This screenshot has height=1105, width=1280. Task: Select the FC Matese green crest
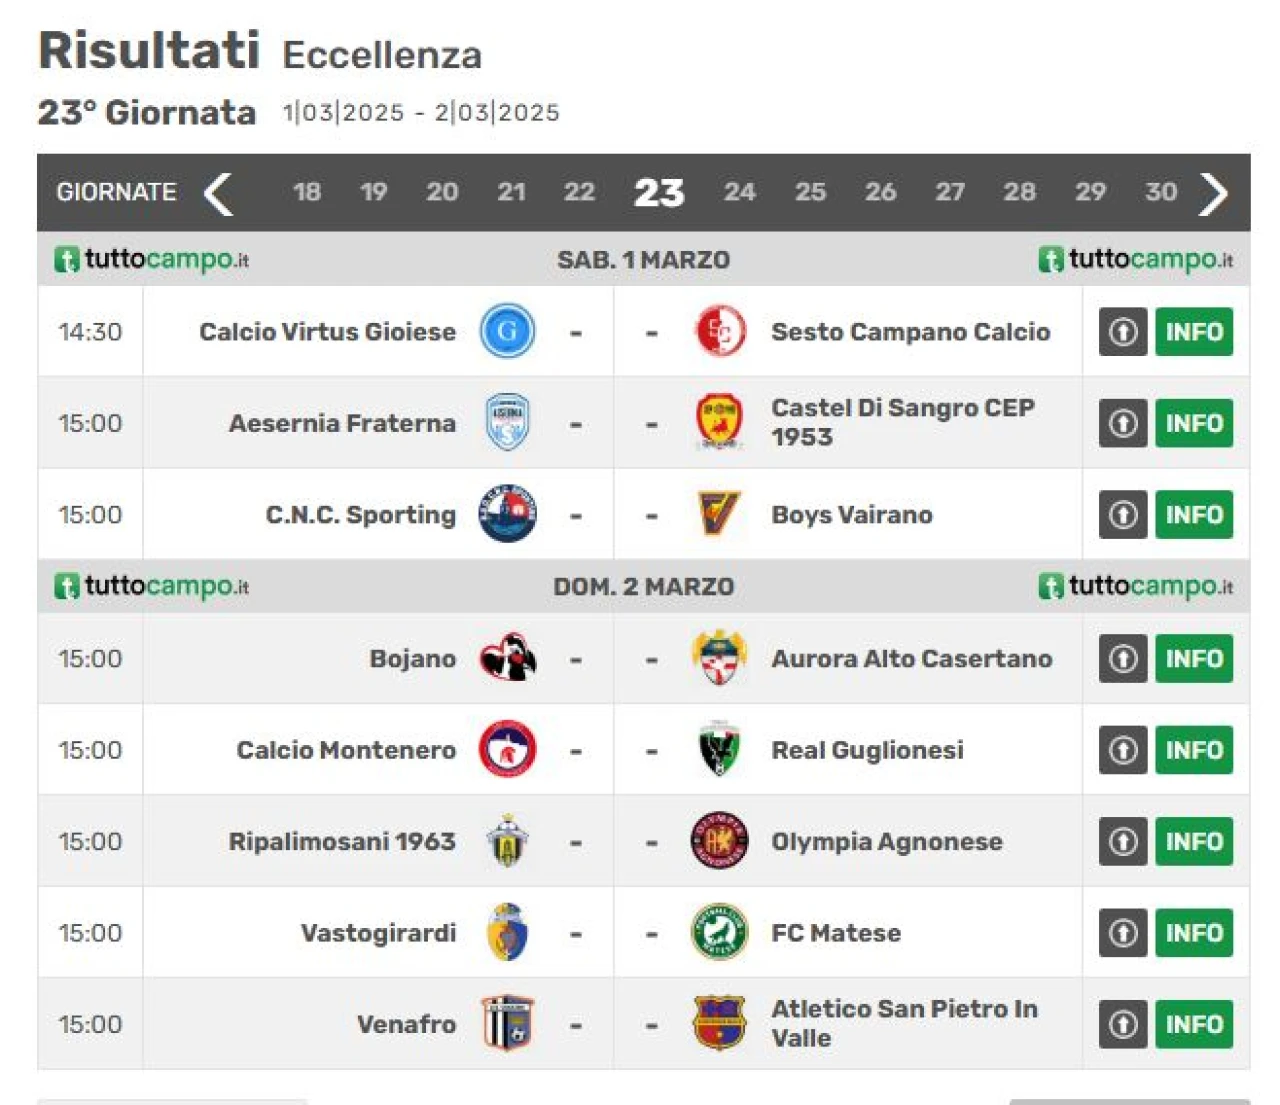(x=719, y=932)
